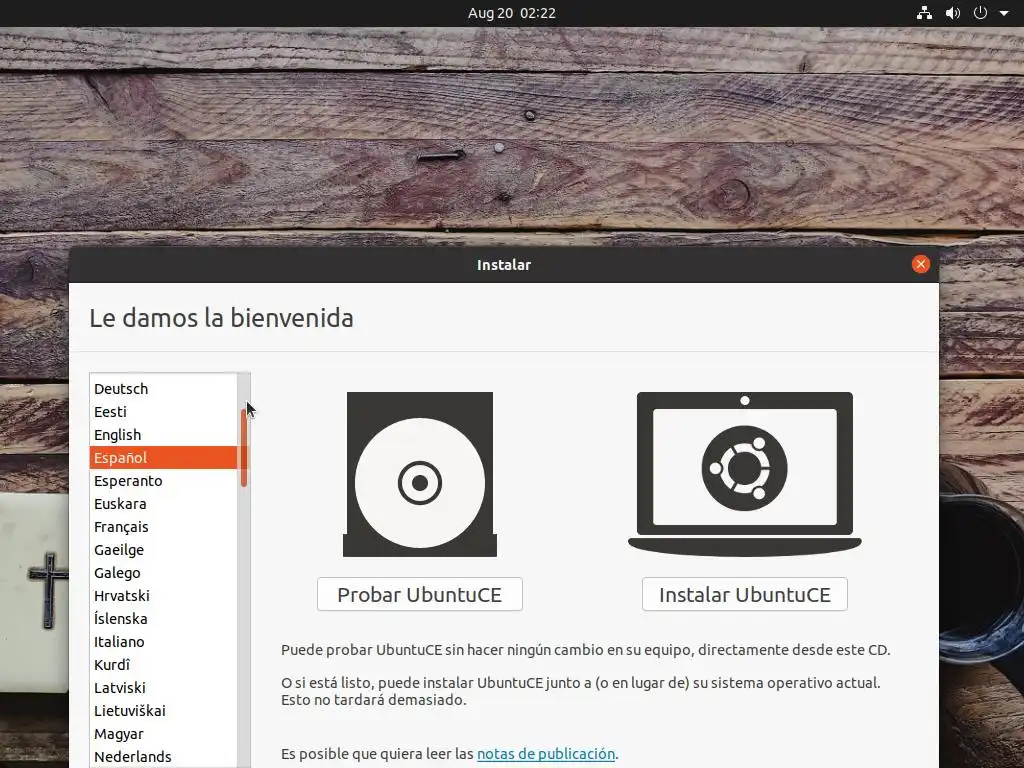Click the Instalar UbuntuCE button
Viewport: 1024px width, 768px height.
tap(744, 594)
